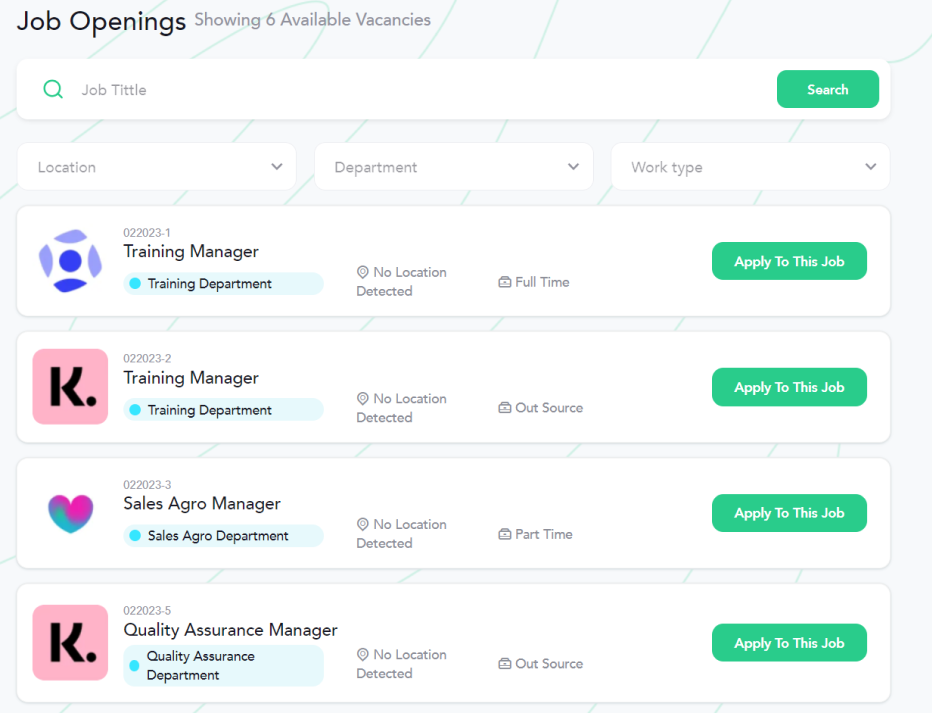Click location pin icon on Quality Assurance Manager
Screen dimensions: 932x713
point(363,654)
